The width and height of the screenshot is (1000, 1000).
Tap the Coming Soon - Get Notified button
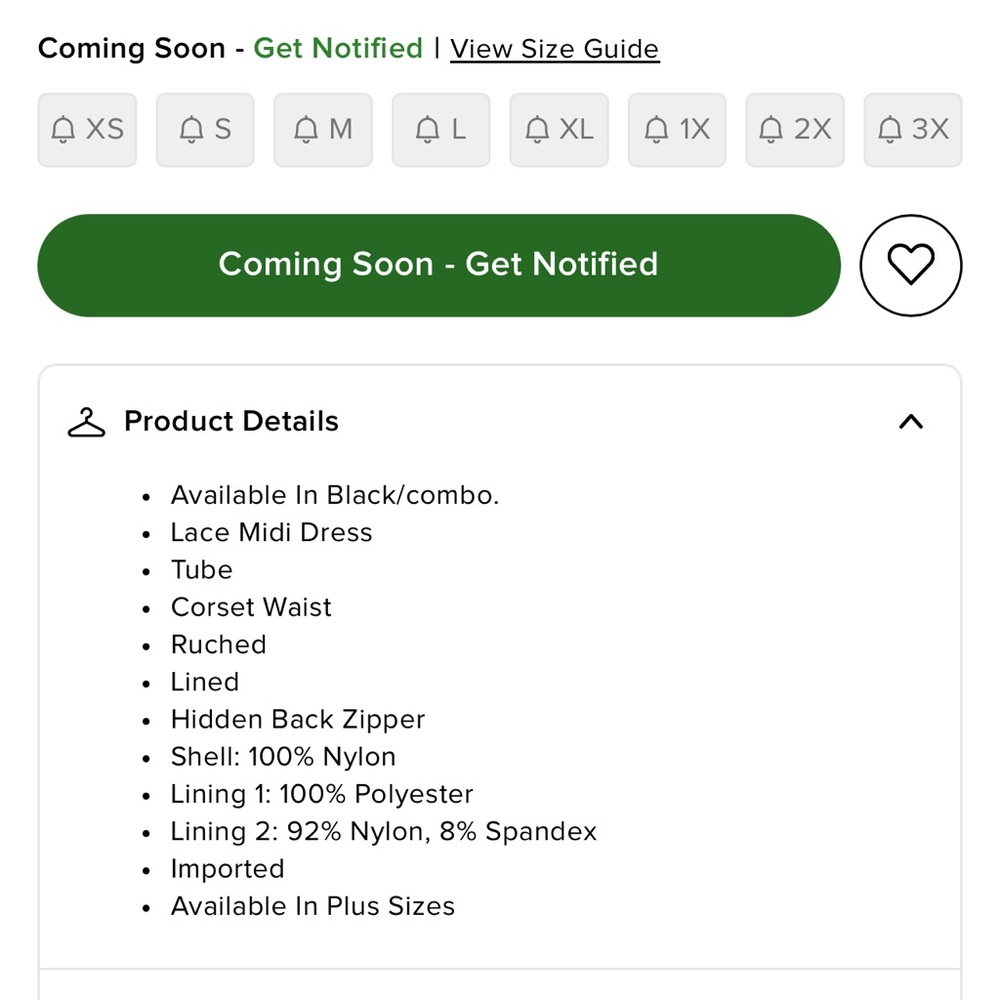click(439, 265)
